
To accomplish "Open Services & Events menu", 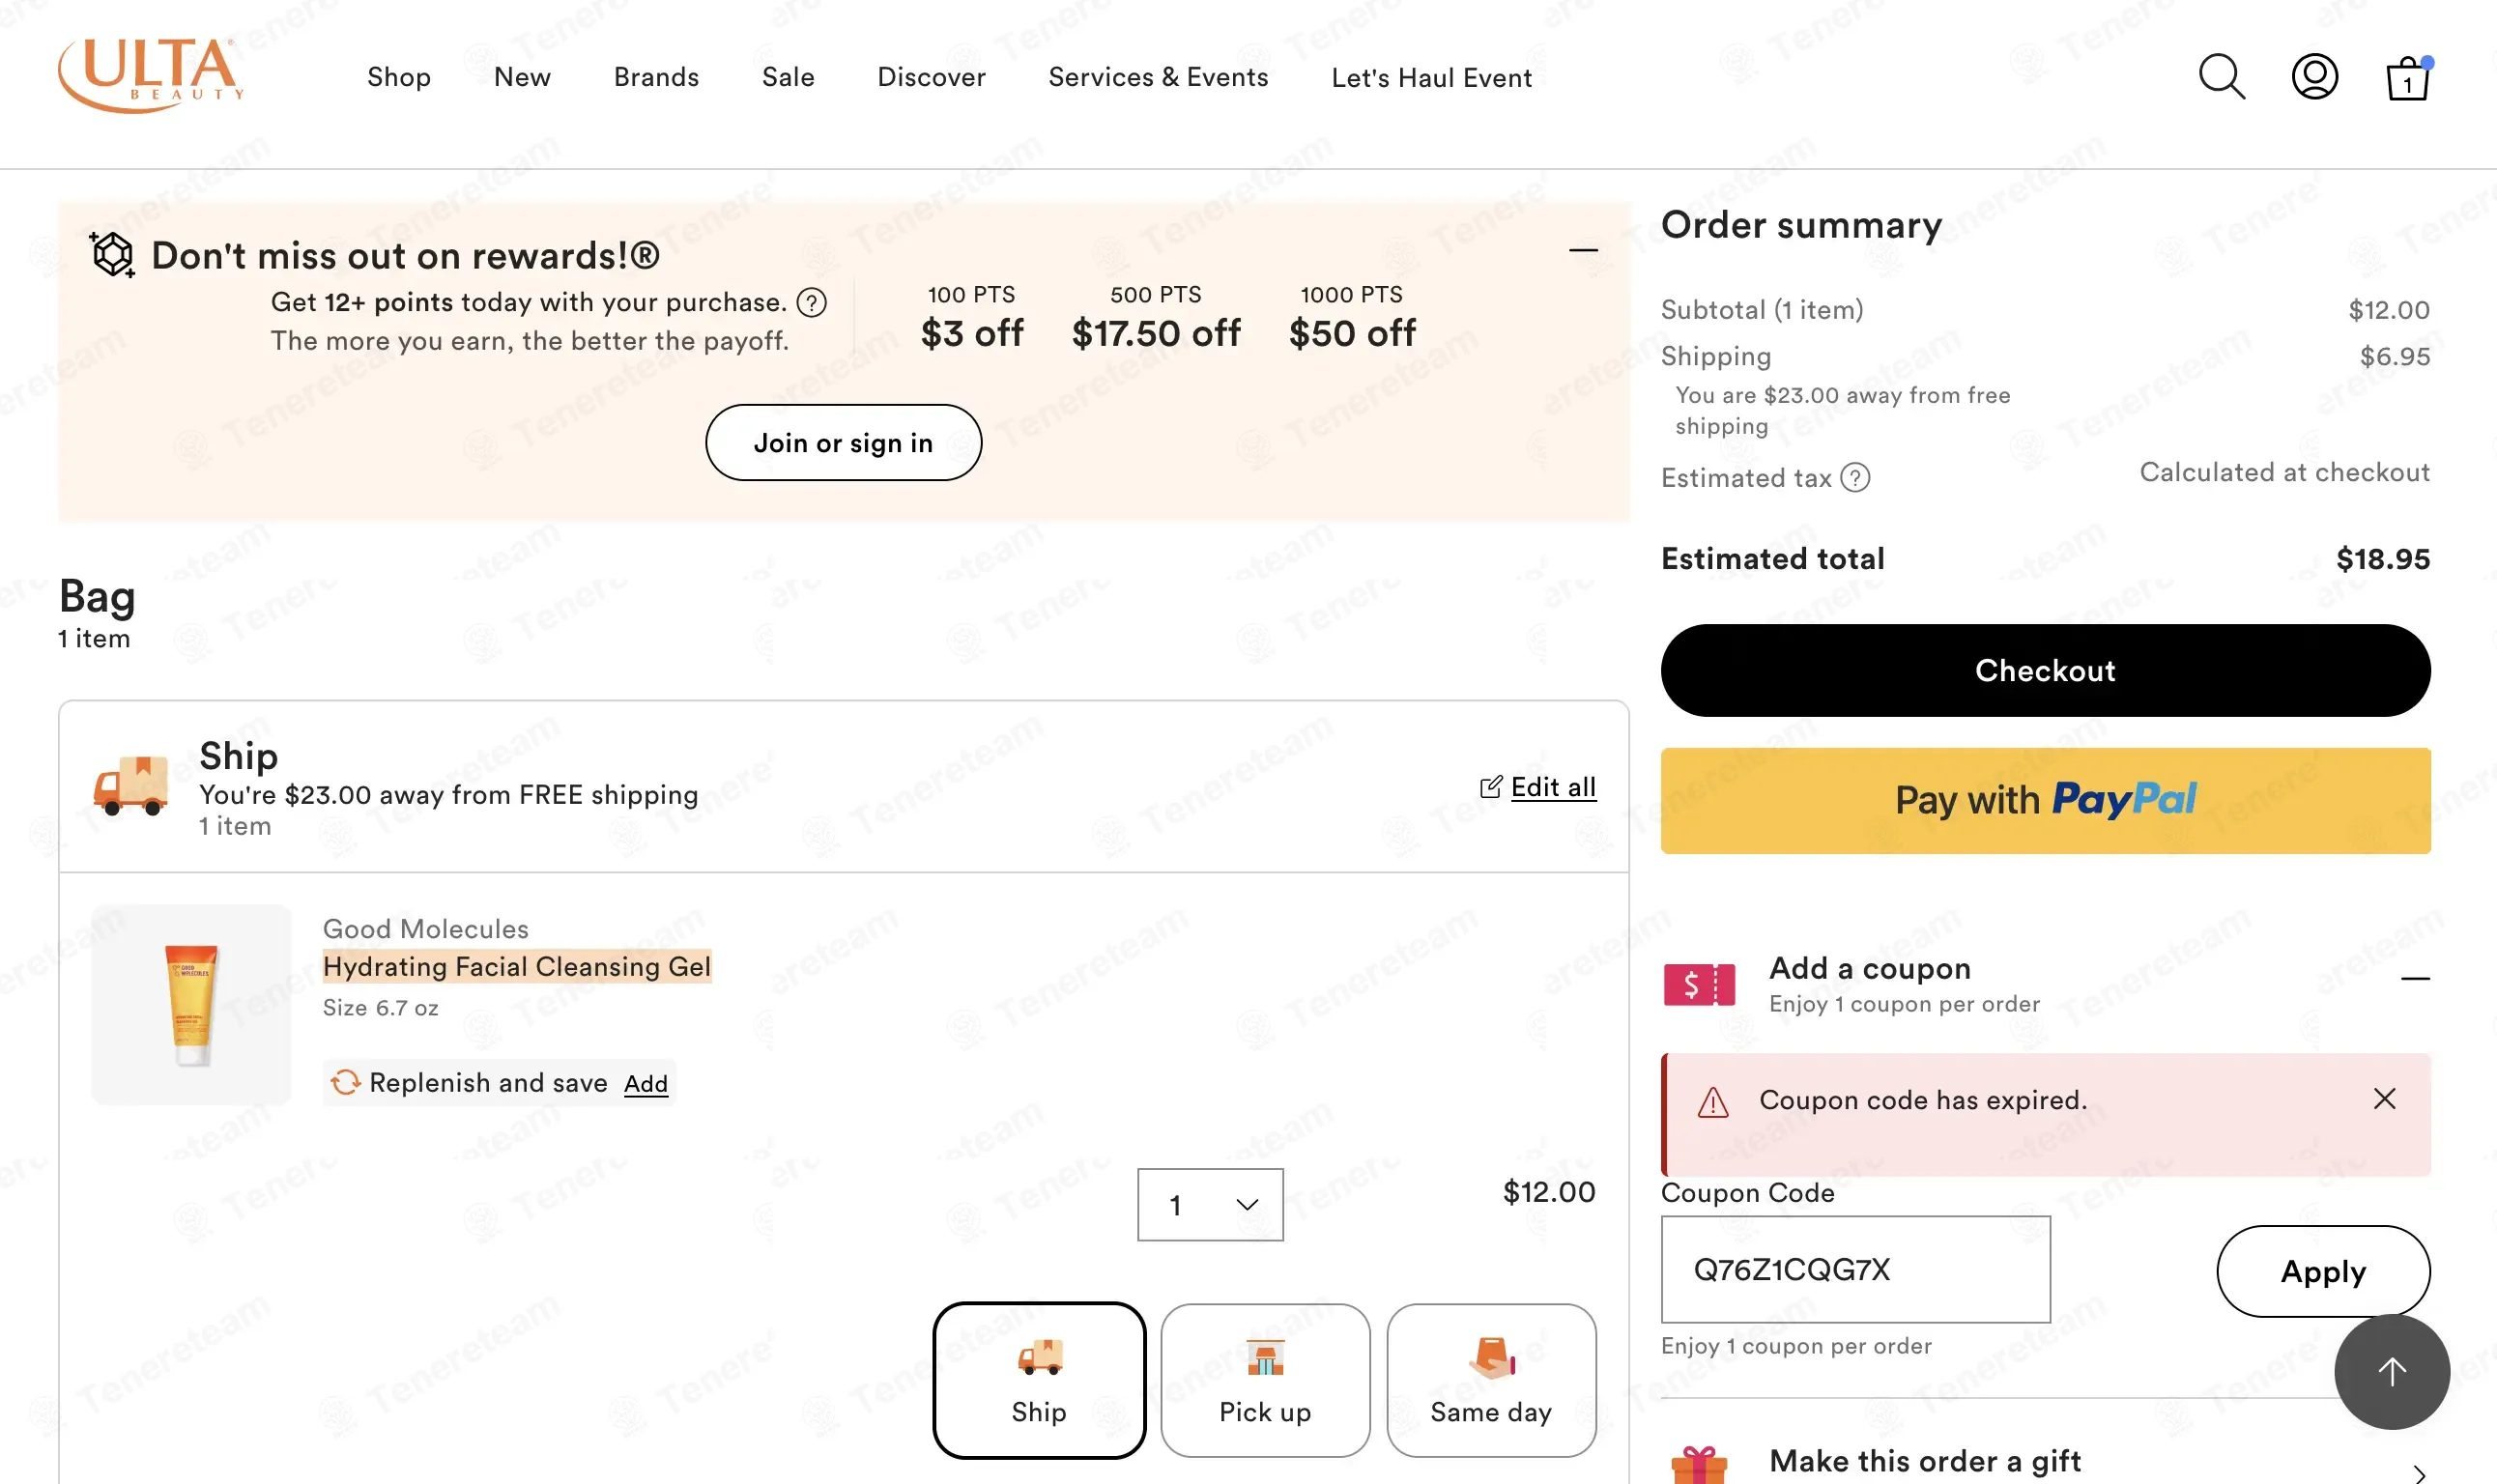I will pyautogui.click(x=1158, y=77).
